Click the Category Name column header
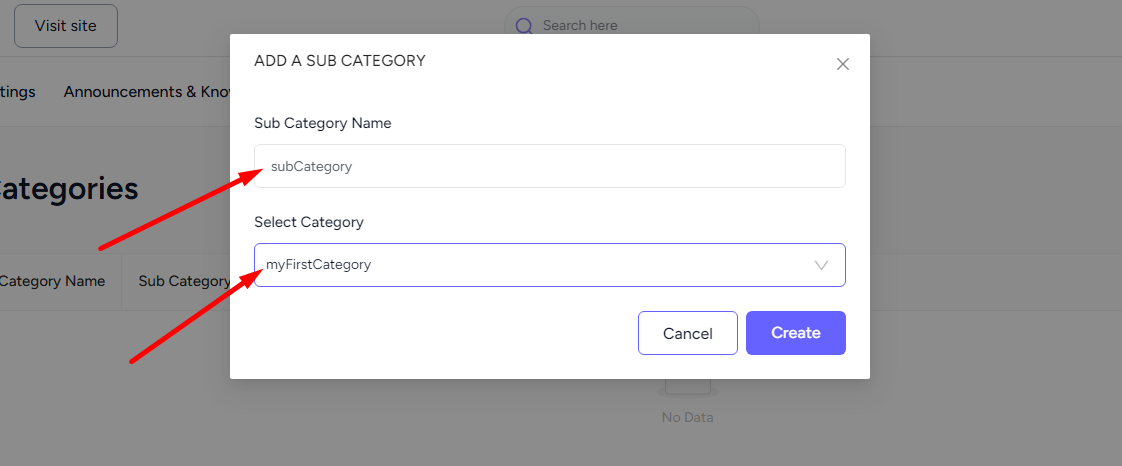The image size is (1122, 466). pos(52,281)
